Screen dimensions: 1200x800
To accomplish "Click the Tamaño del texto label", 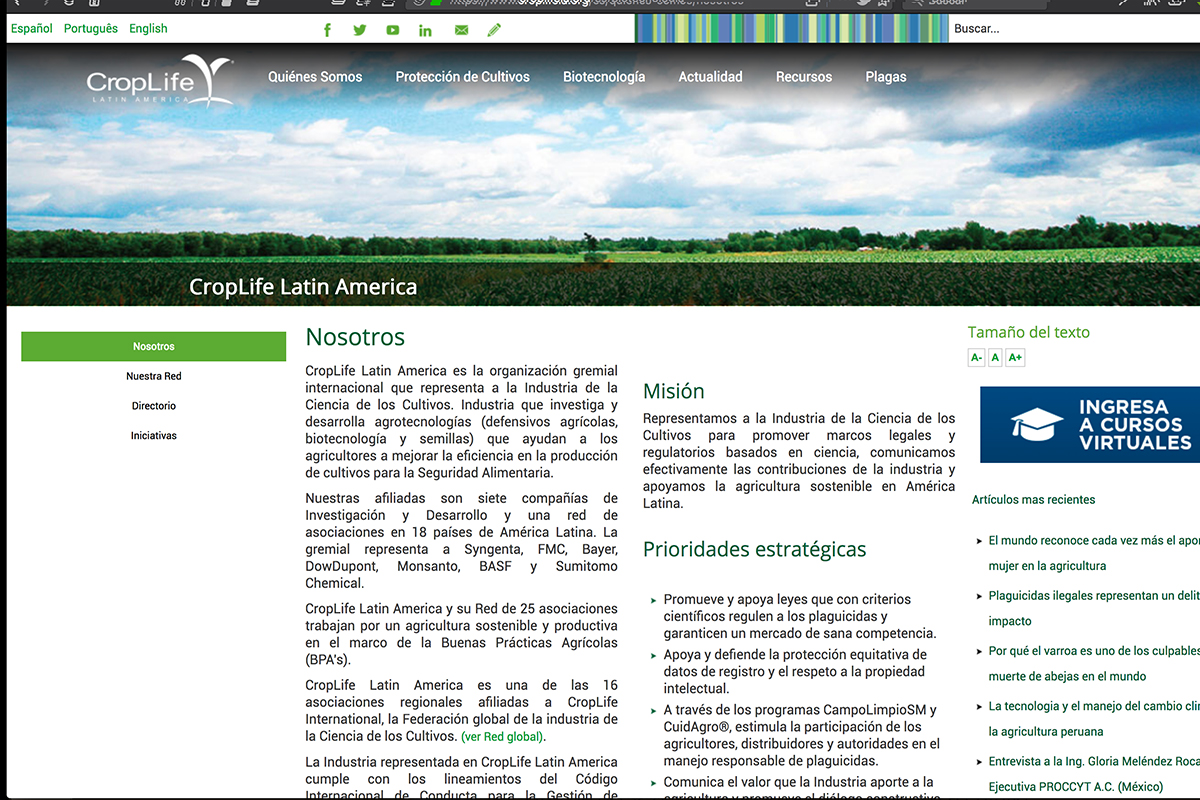I will [1029, 332].
